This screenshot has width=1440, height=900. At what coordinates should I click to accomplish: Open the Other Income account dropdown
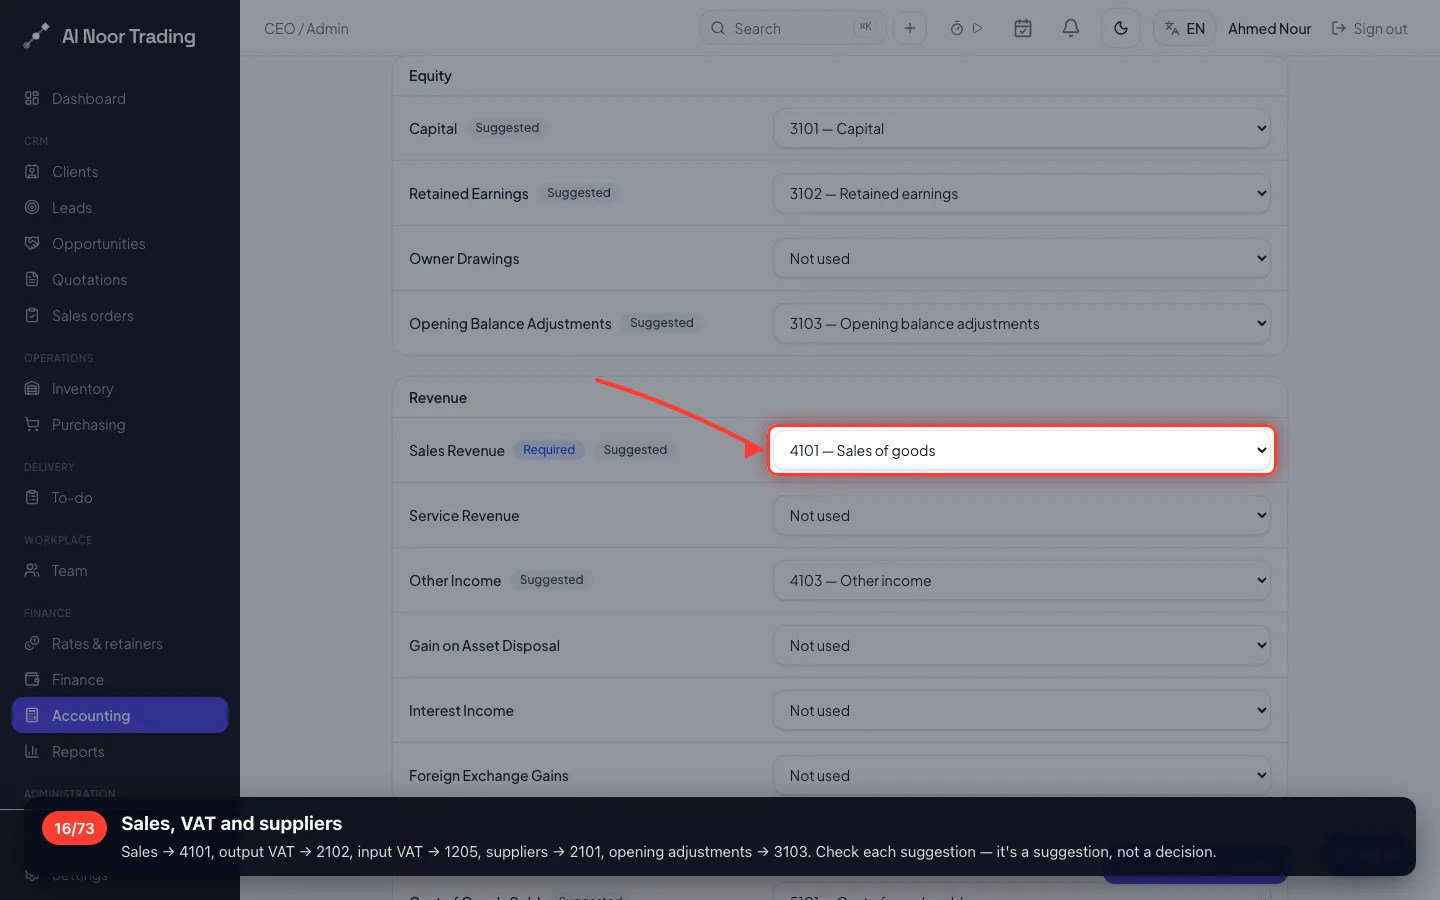coord(1022,580)
